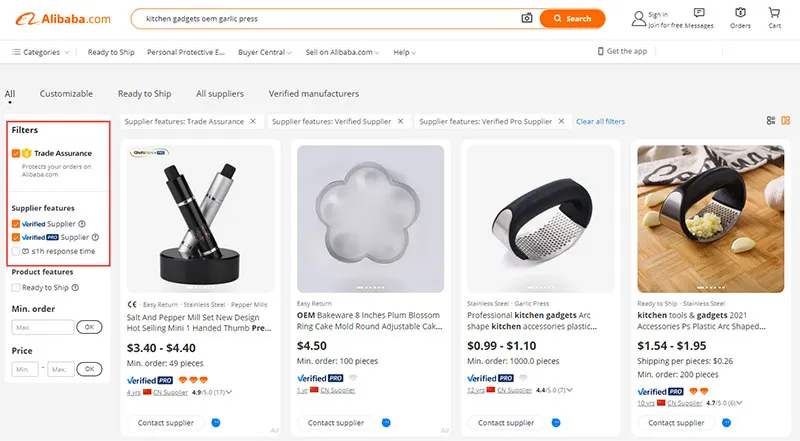Click the Clear all filters link

coord(600,122)
